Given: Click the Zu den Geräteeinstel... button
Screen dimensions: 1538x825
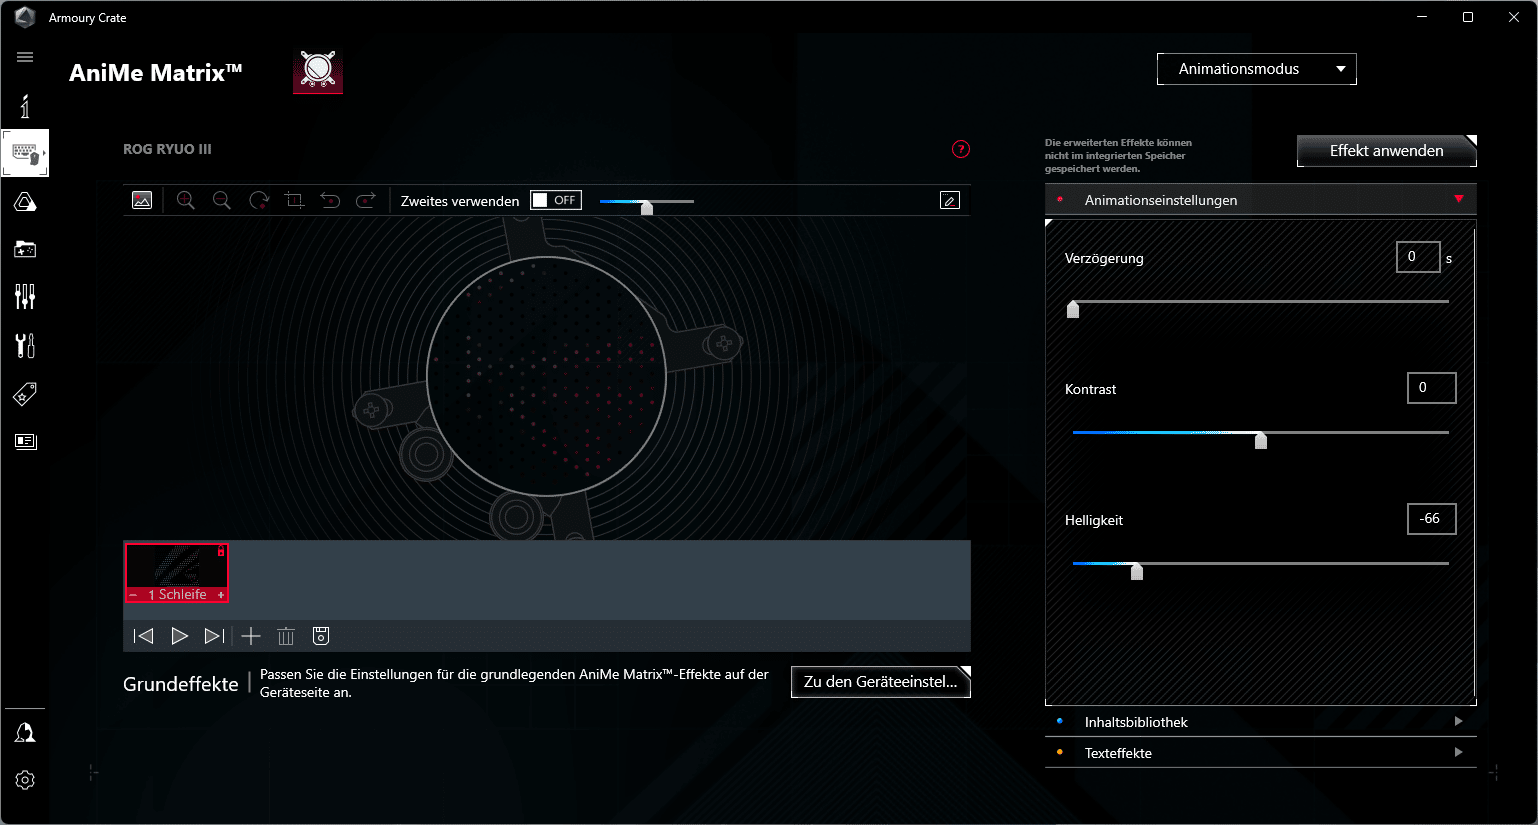Looking at the screenshot, I should (x=880, y=682).
